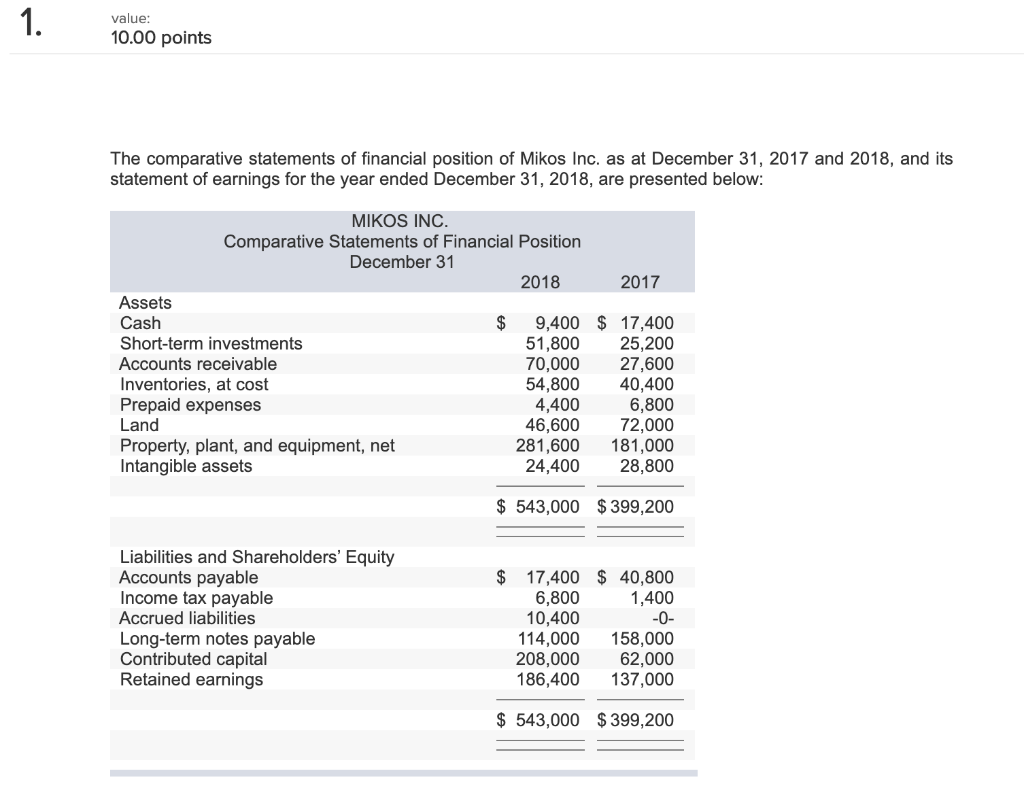
Task: Click the question number 1 heading
Action: click(x=31, y=24)
